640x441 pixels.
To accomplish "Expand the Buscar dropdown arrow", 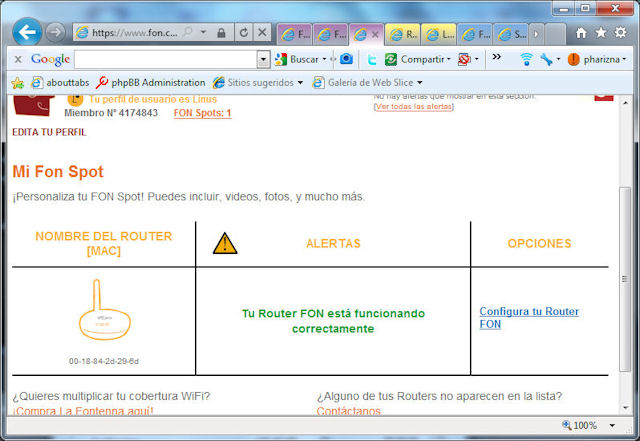I will 324,59.
